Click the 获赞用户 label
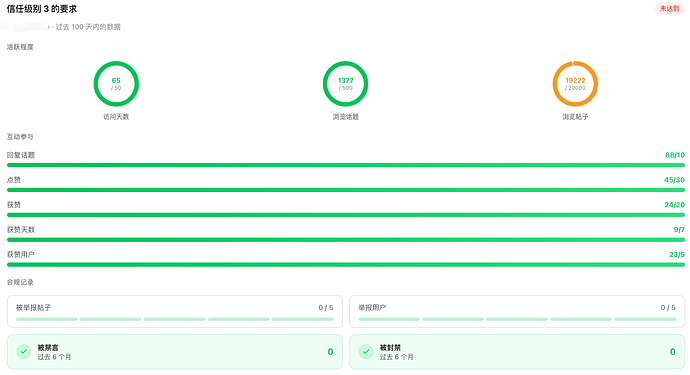Viewport: 690px width, 375px height. pyautogui.click(x=21, y=254)
